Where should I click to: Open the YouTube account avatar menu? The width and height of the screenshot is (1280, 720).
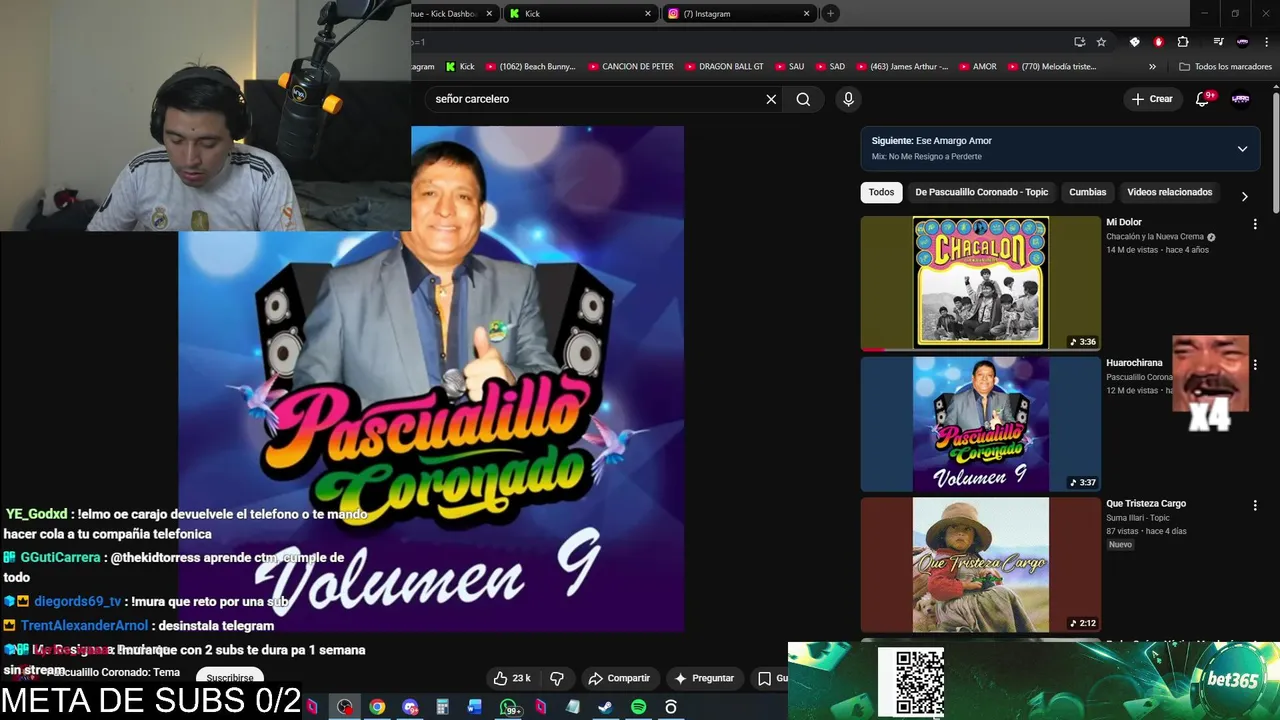click(1241, 99)
